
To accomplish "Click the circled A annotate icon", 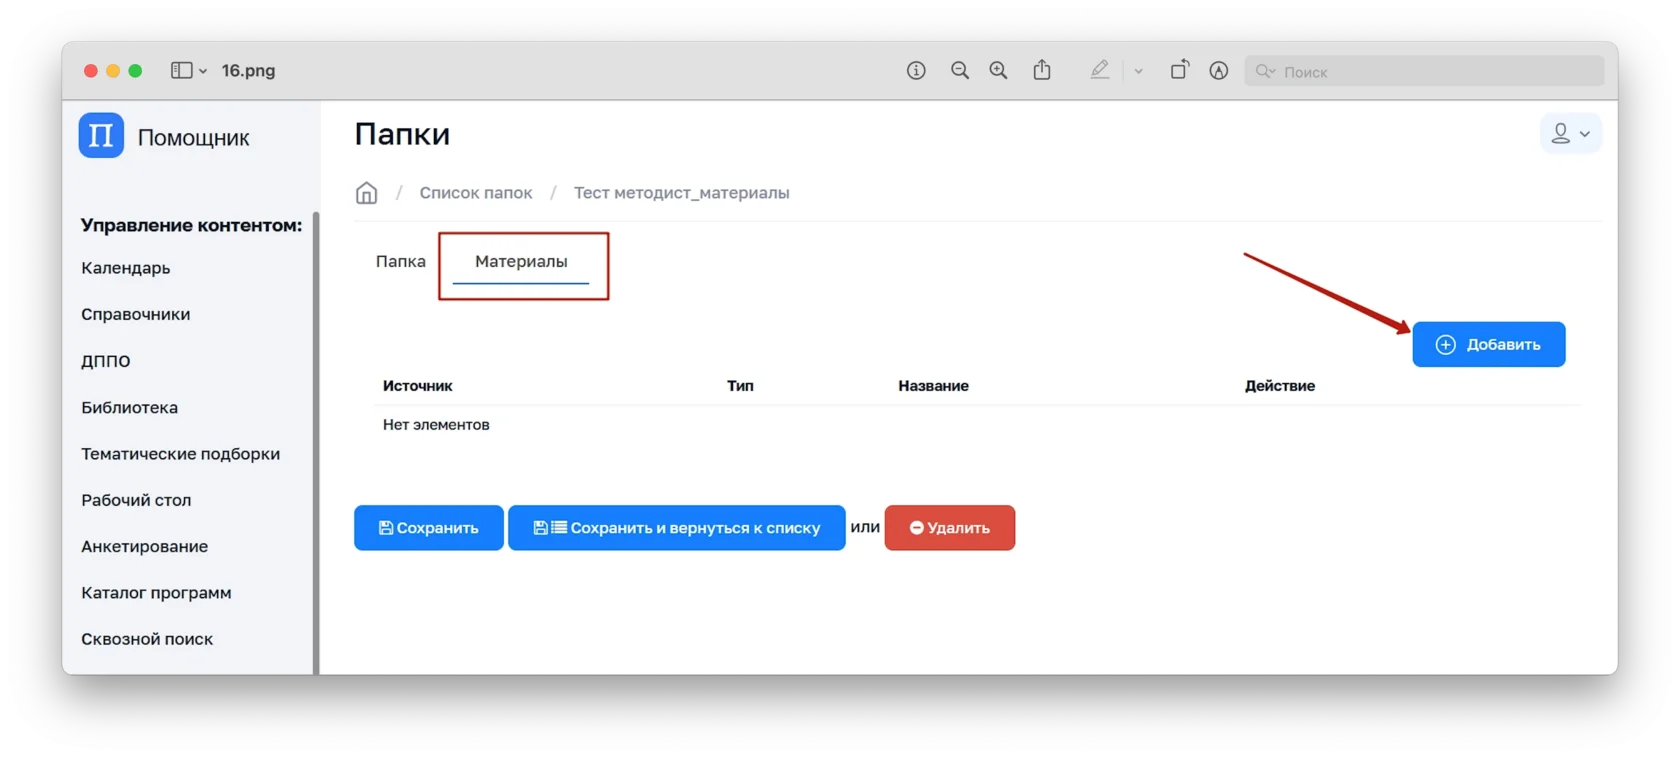I will [x=1218, y=70].
